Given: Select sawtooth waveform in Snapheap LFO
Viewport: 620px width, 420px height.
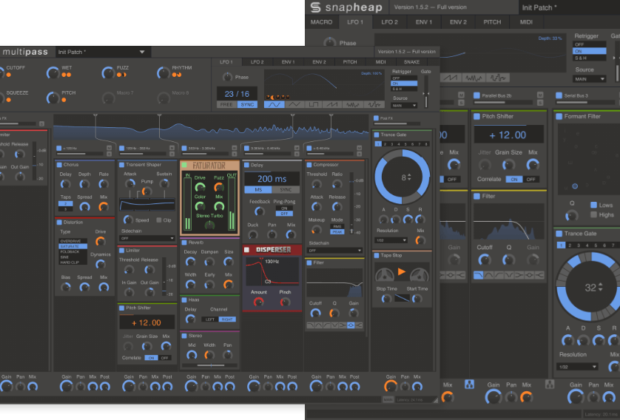Looking at the screenshot, I should click(x=451, y=78).
